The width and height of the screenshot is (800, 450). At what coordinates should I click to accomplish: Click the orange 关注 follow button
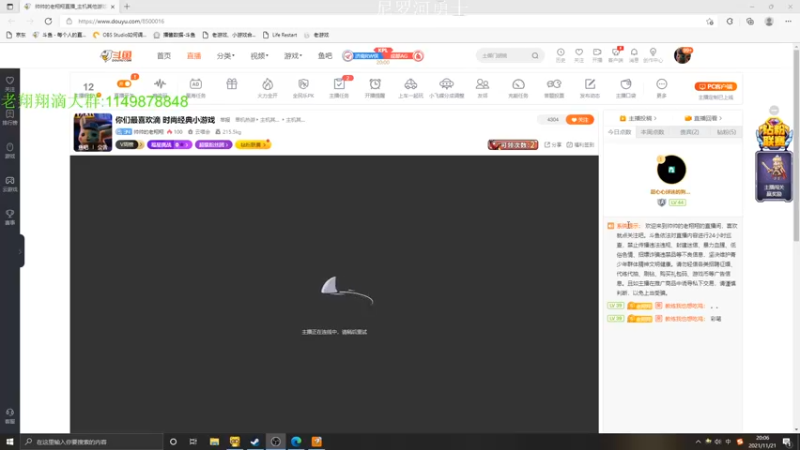(x=580, y=119)
